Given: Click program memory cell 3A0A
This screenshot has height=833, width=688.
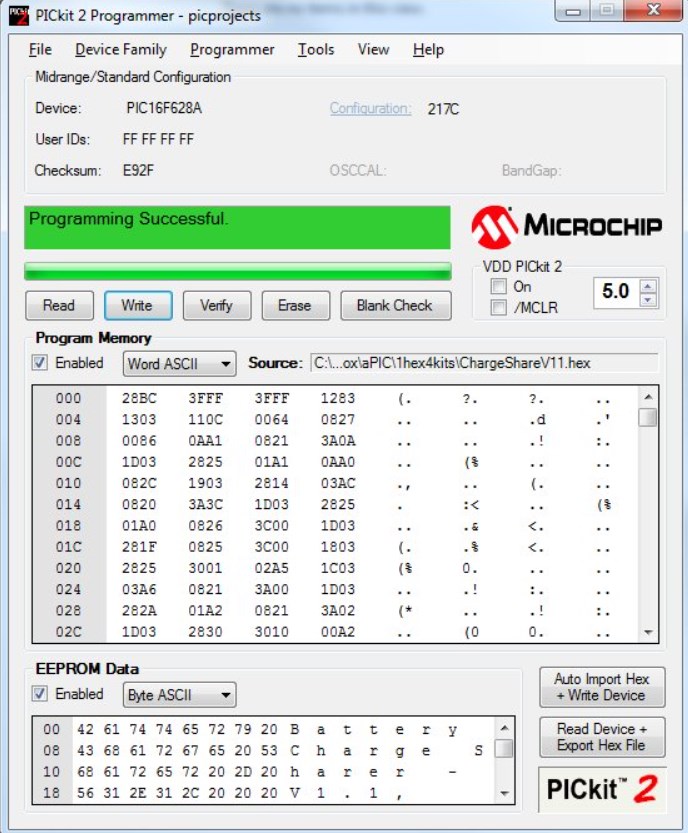Looking at the screenshot, I should tap(338, 441).
